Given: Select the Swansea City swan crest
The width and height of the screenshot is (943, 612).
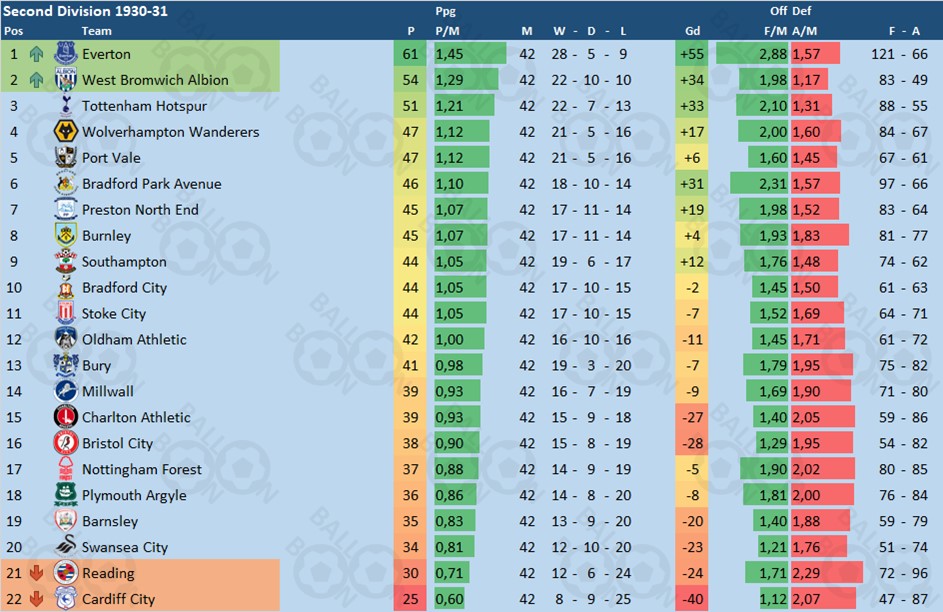Looking at the screenshot, I should coord(66,546).
